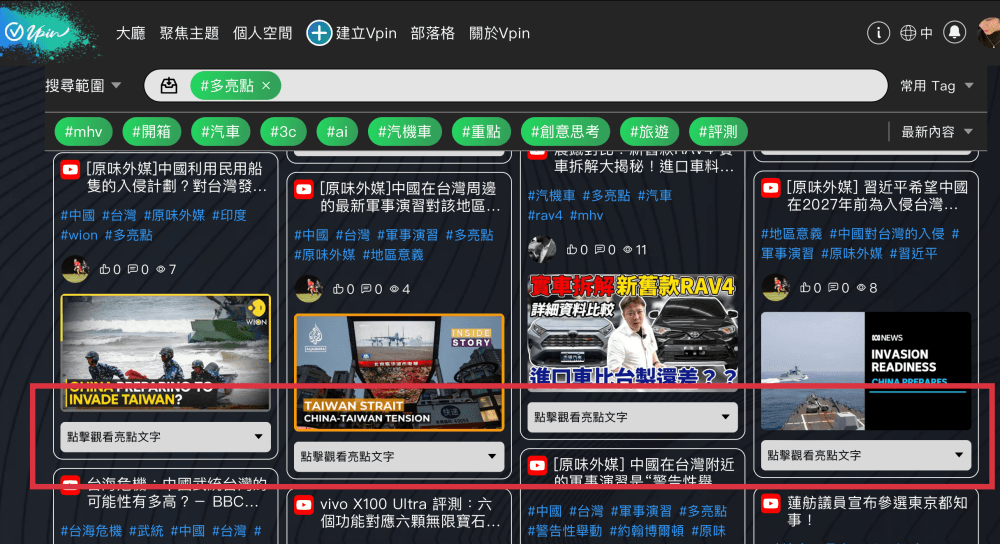Select the #3c tag chip
This screenshot has height=544, width=1000.
pos(283,132)
